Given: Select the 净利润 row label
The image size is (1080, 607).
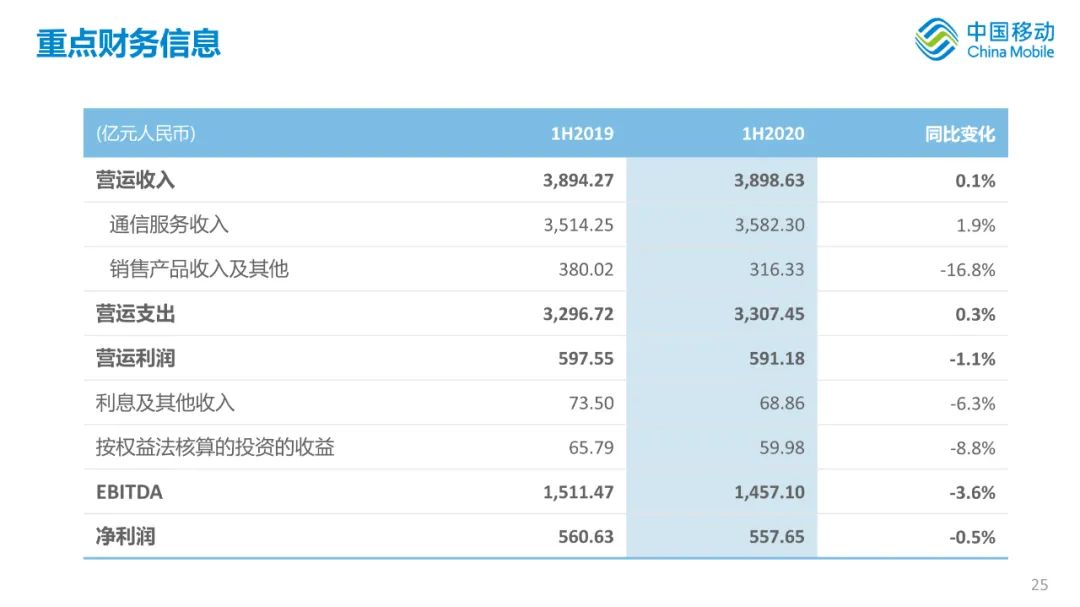Looking at the screenshot, I should point(125,537).
